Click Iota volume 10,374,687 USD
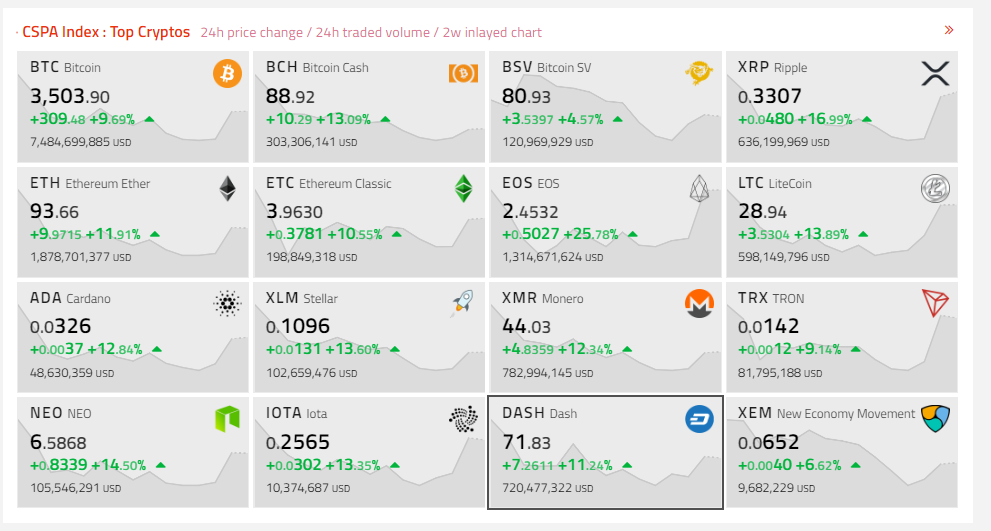This screenshot has width=991, height=531. (x=308, y=488)
